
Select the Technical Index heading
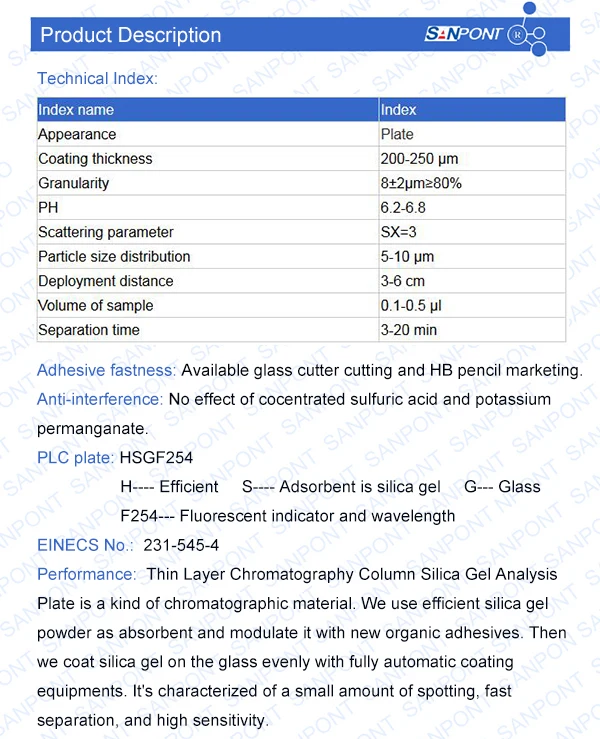tap(97, 78)
